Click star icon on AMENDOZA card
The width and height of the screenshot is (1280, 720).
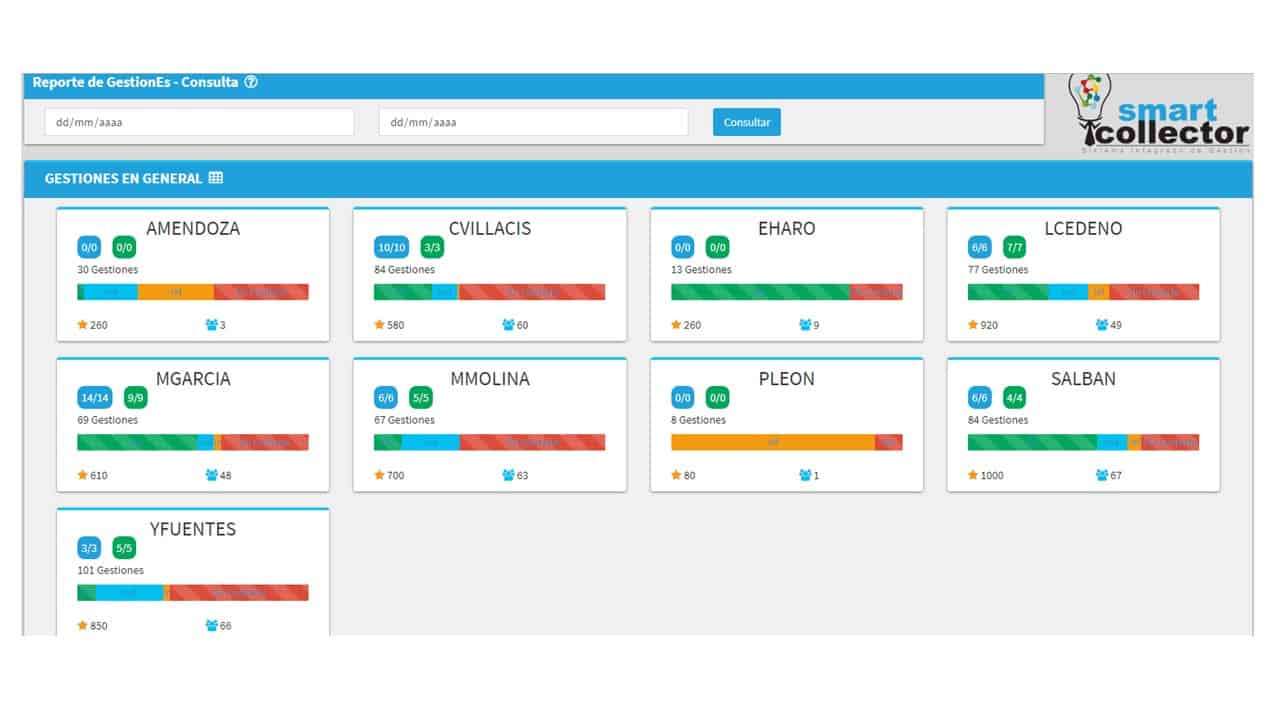tap(83, 325)
